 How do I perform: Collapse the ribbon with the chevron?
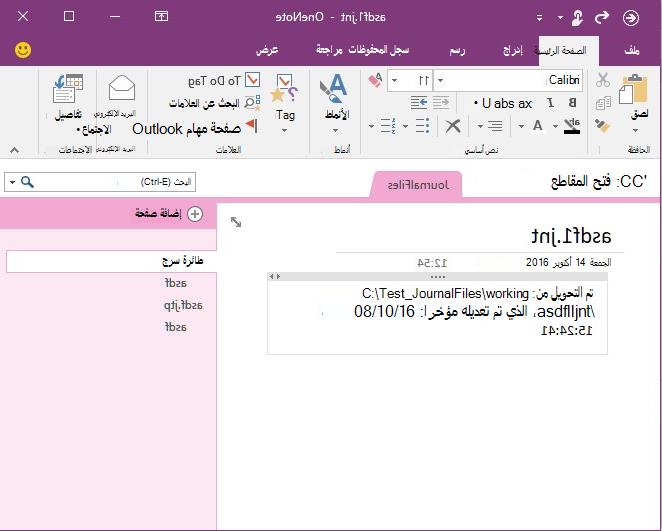point(14,149)
